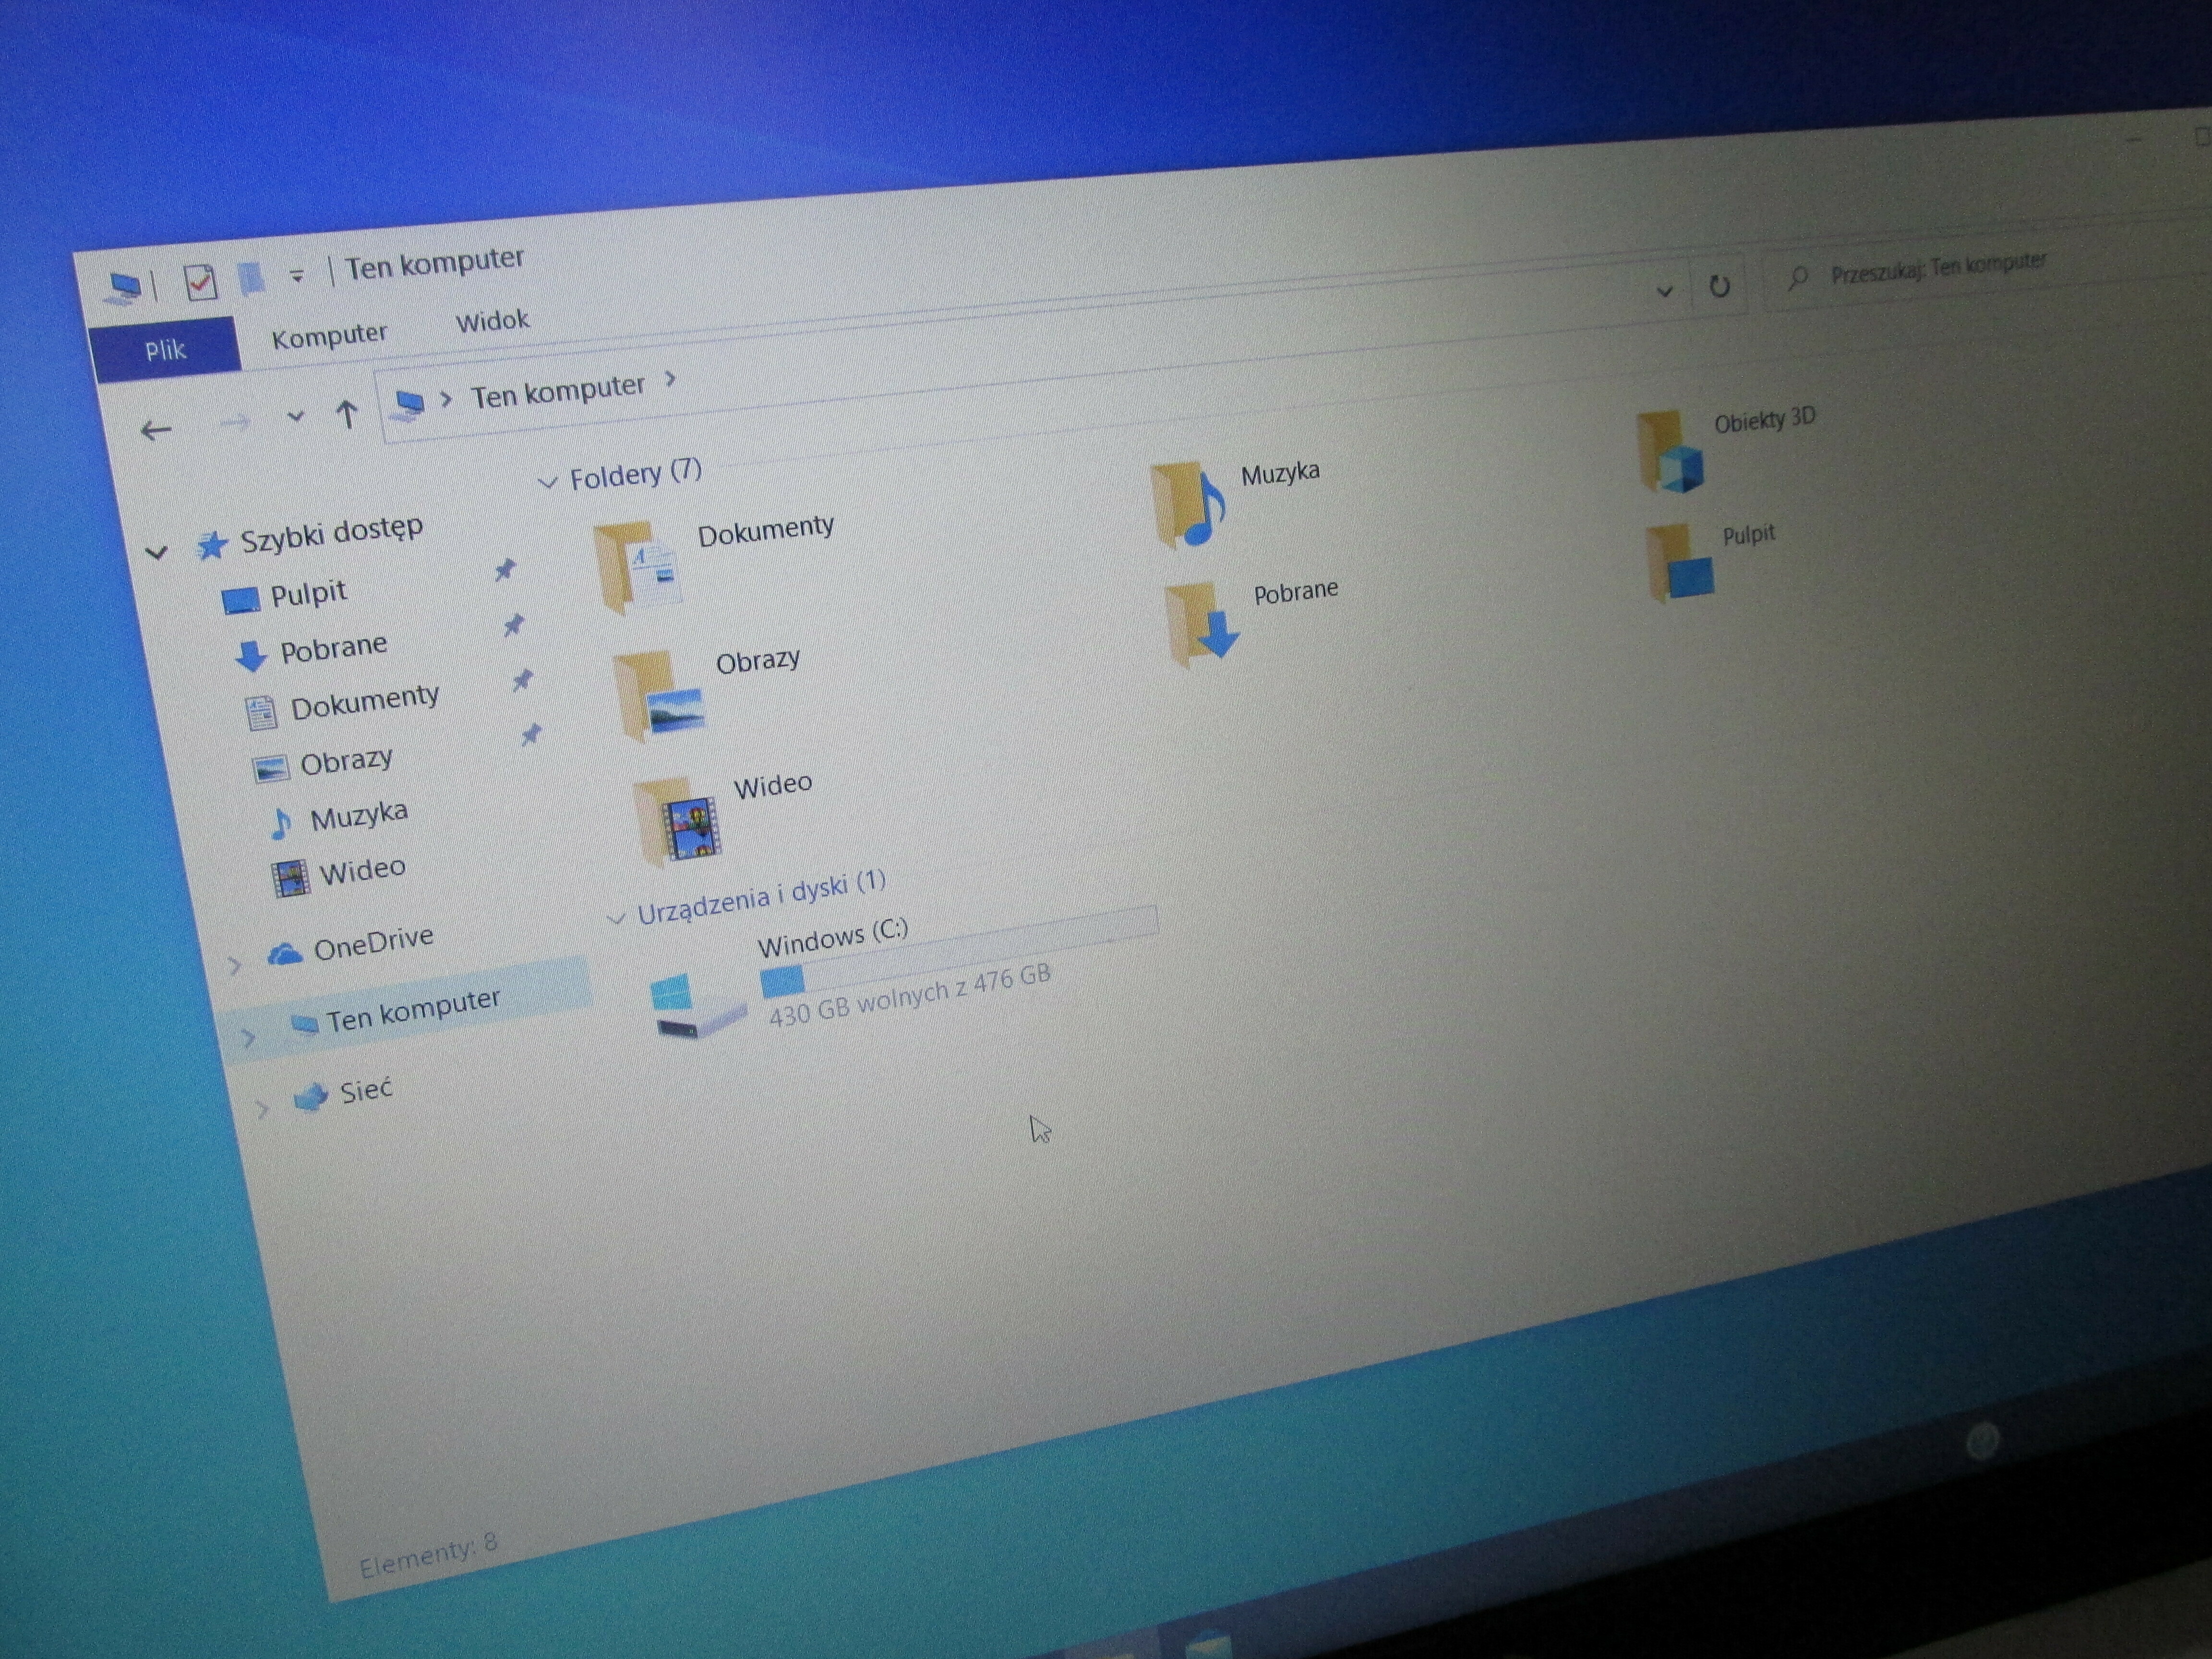Image resolution: width=2212 pixels, height=1659 pixels.
Task: Open the Widok ribbon tab
Action: pos(493,321)
